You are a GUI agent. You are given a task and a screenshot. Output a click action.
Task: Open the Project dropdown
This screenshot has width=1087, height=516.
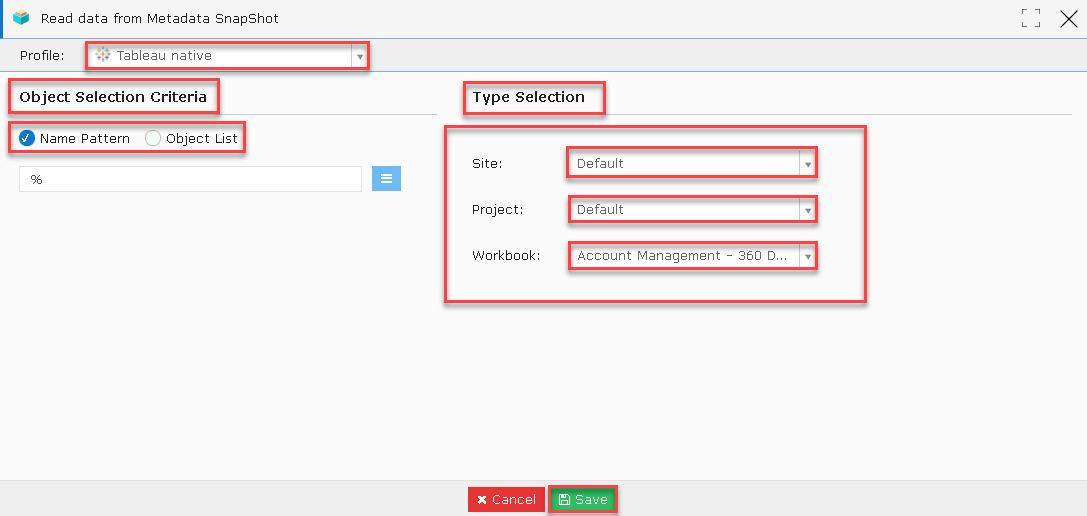692,209
